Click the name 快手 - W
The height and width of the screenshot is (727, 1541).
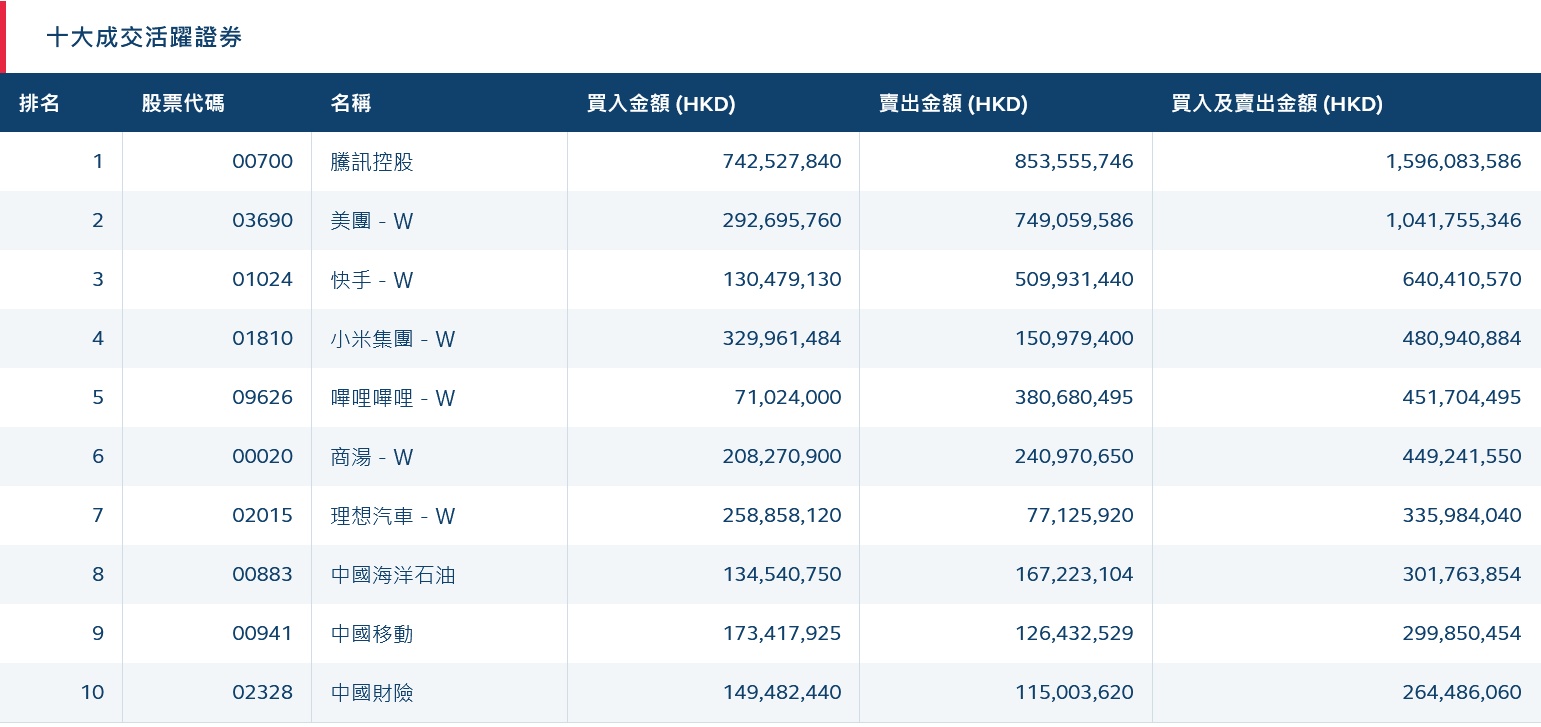point(372,280)
